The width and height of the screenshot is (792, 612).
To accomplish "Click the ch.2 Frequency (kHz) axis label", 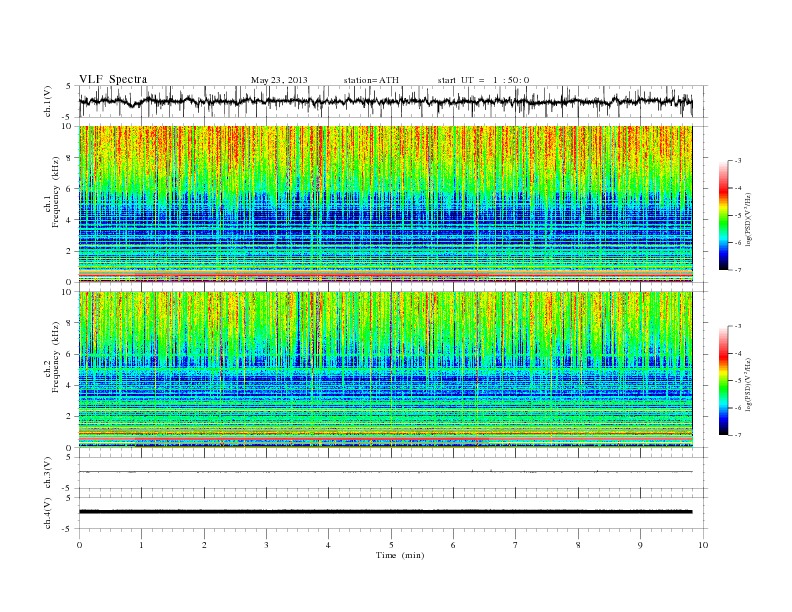I will click(51, 358).
